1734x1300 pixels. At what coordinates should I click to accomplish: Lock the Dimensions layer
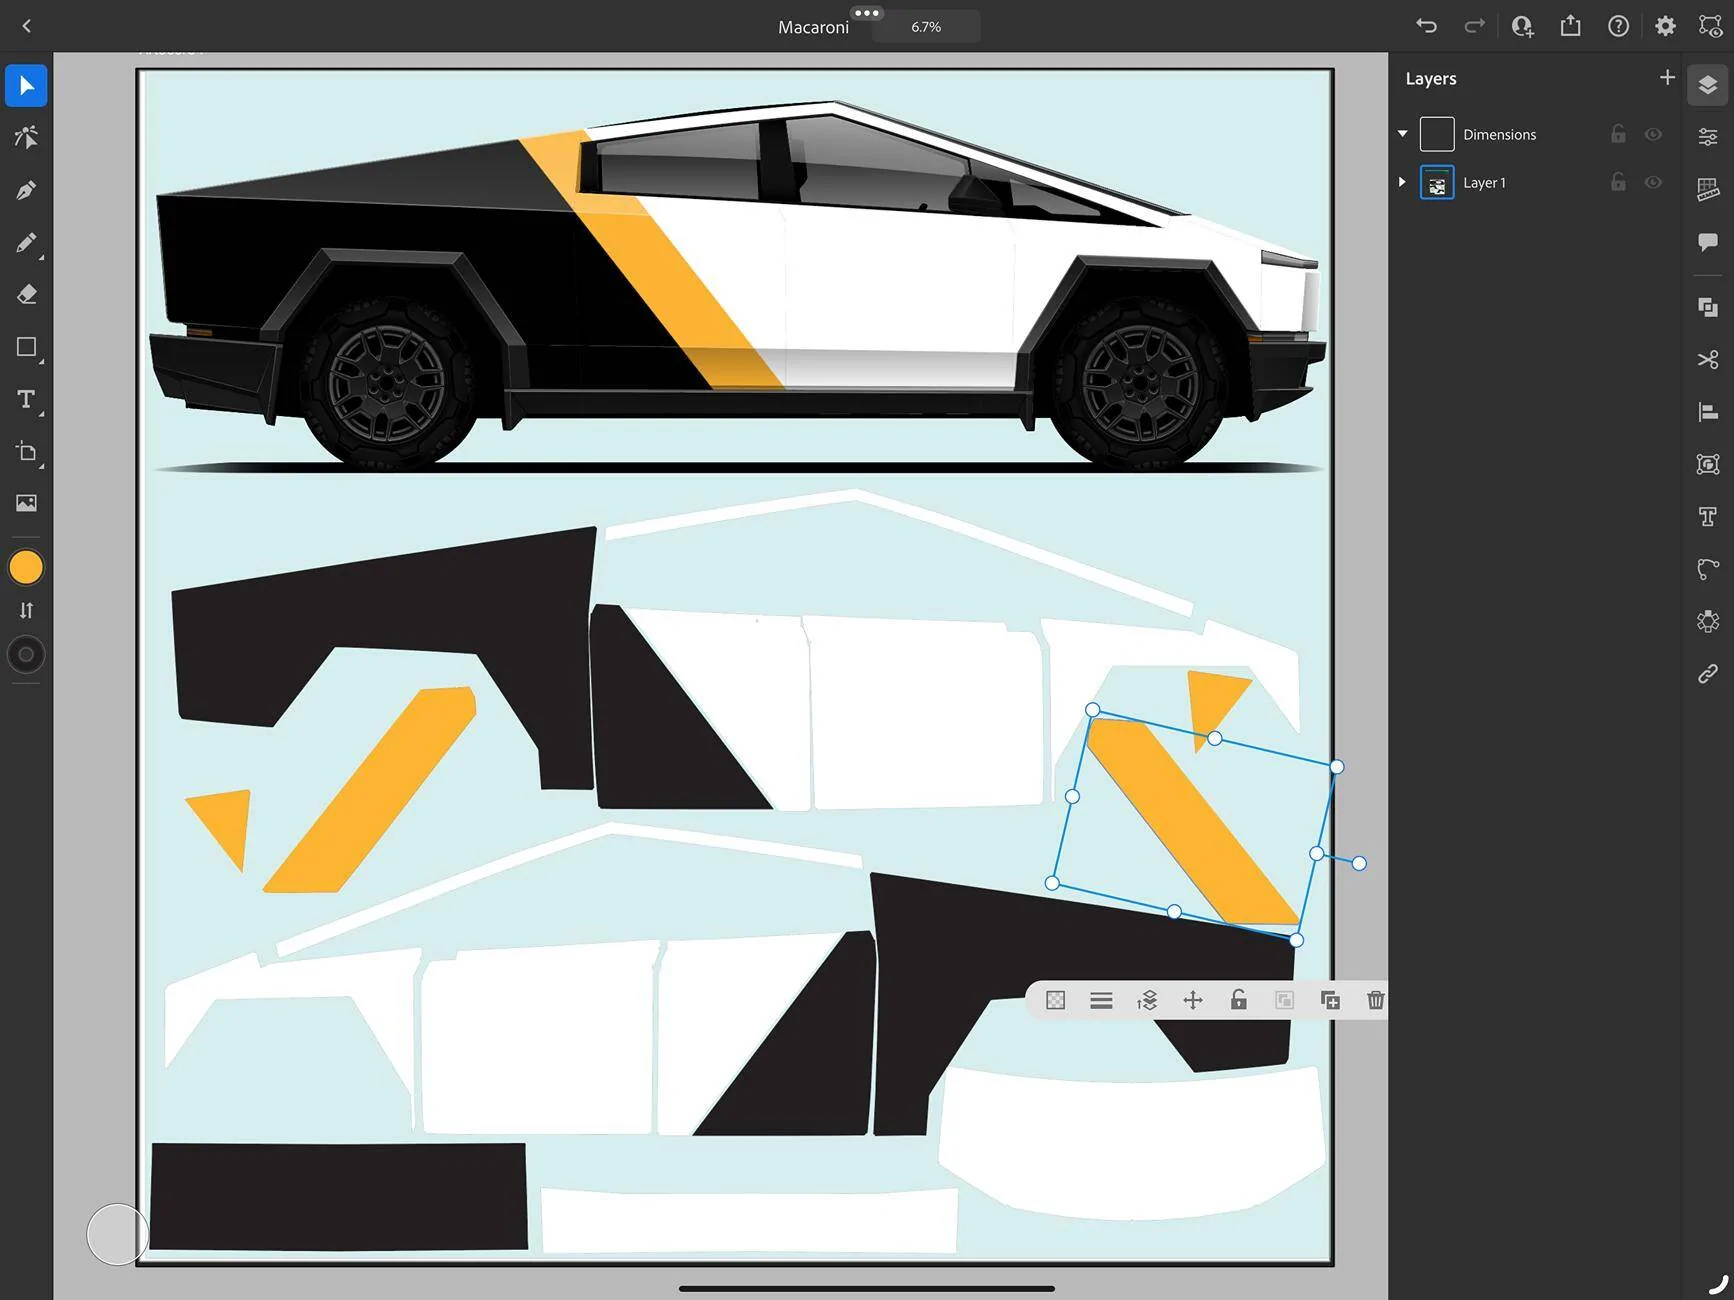[1617, 134]
